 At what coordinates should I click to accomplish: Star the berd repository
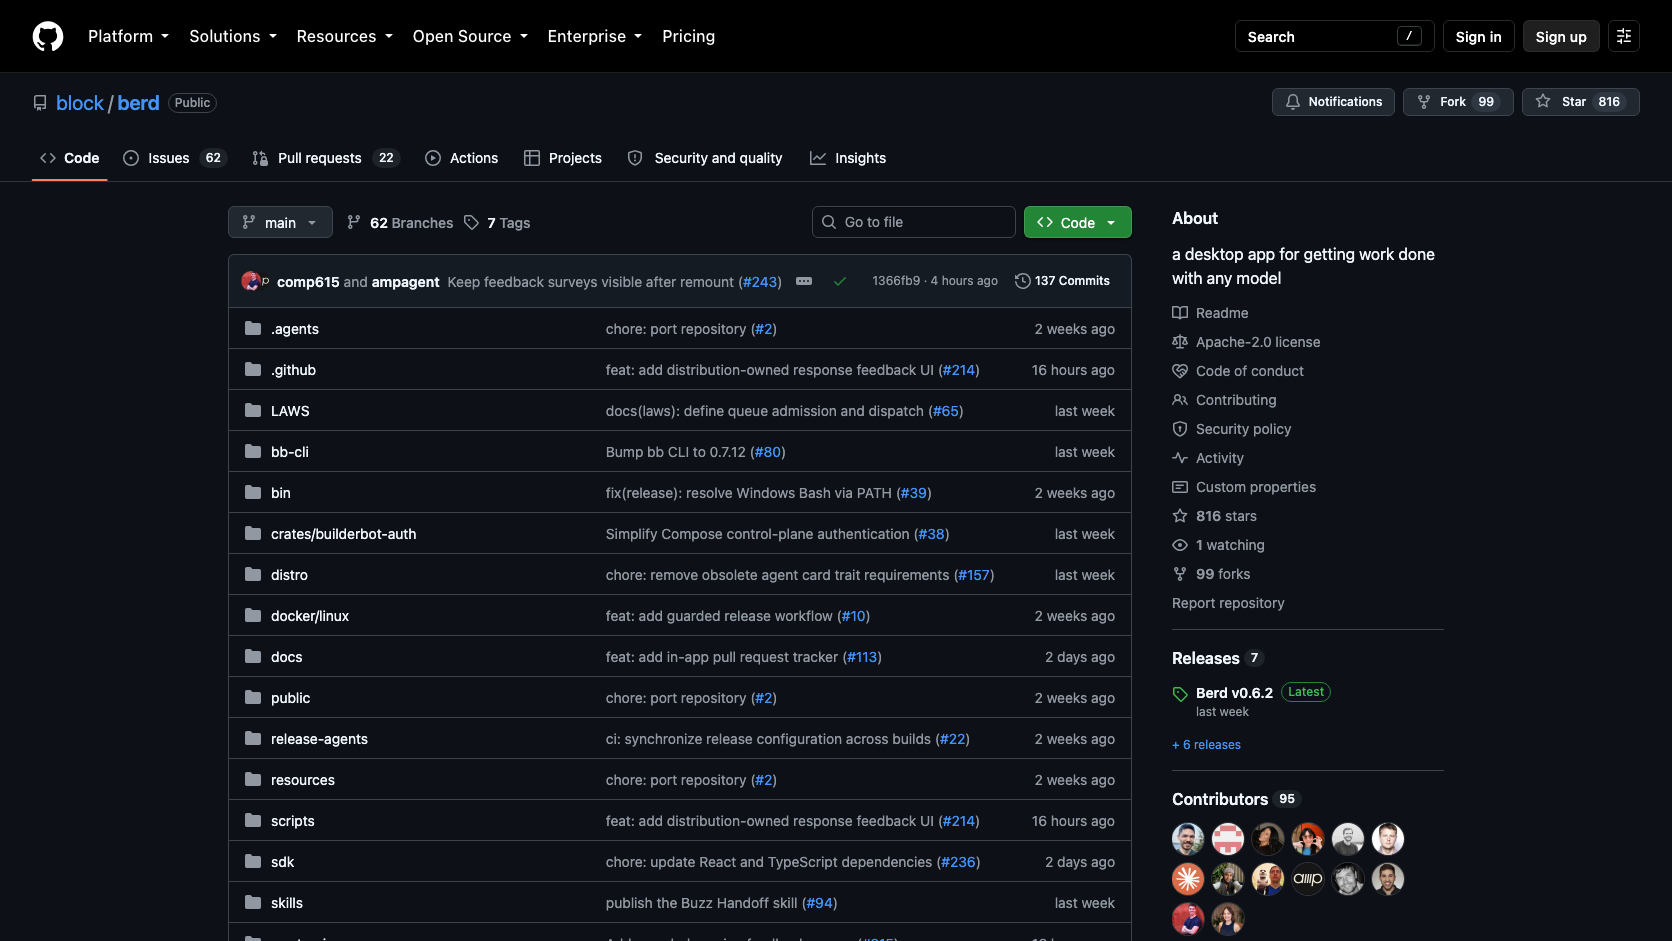[x=1581, y=102]
